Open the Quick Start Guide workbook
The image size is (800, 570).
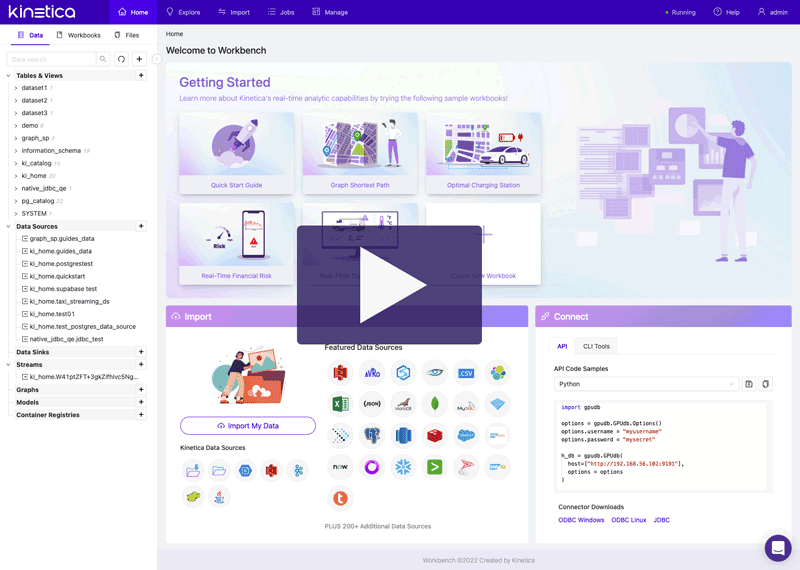click(237, 153)
